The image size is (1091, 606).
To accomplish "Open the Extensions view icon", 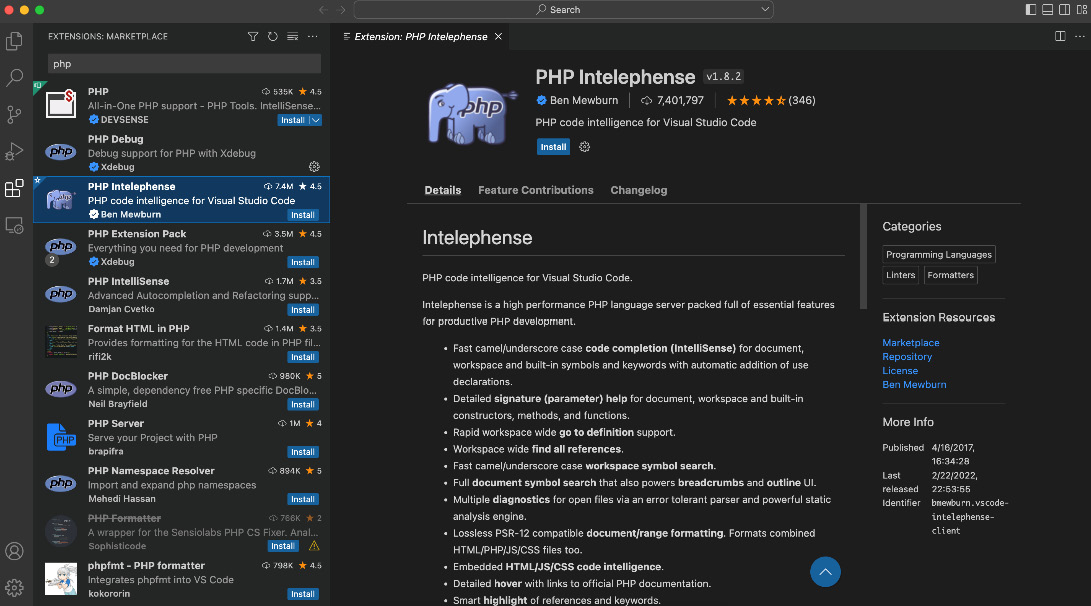I will point(14,189).
